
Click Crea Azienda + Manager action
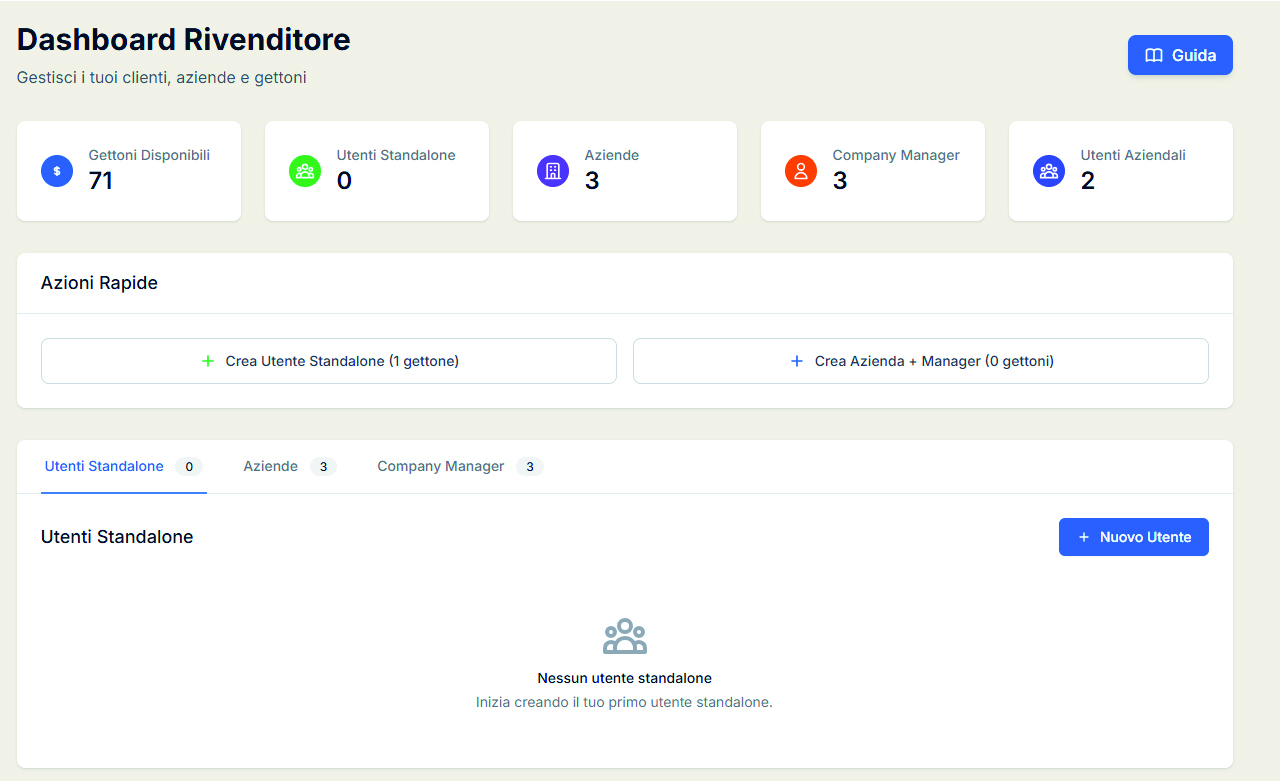point(920,361)
